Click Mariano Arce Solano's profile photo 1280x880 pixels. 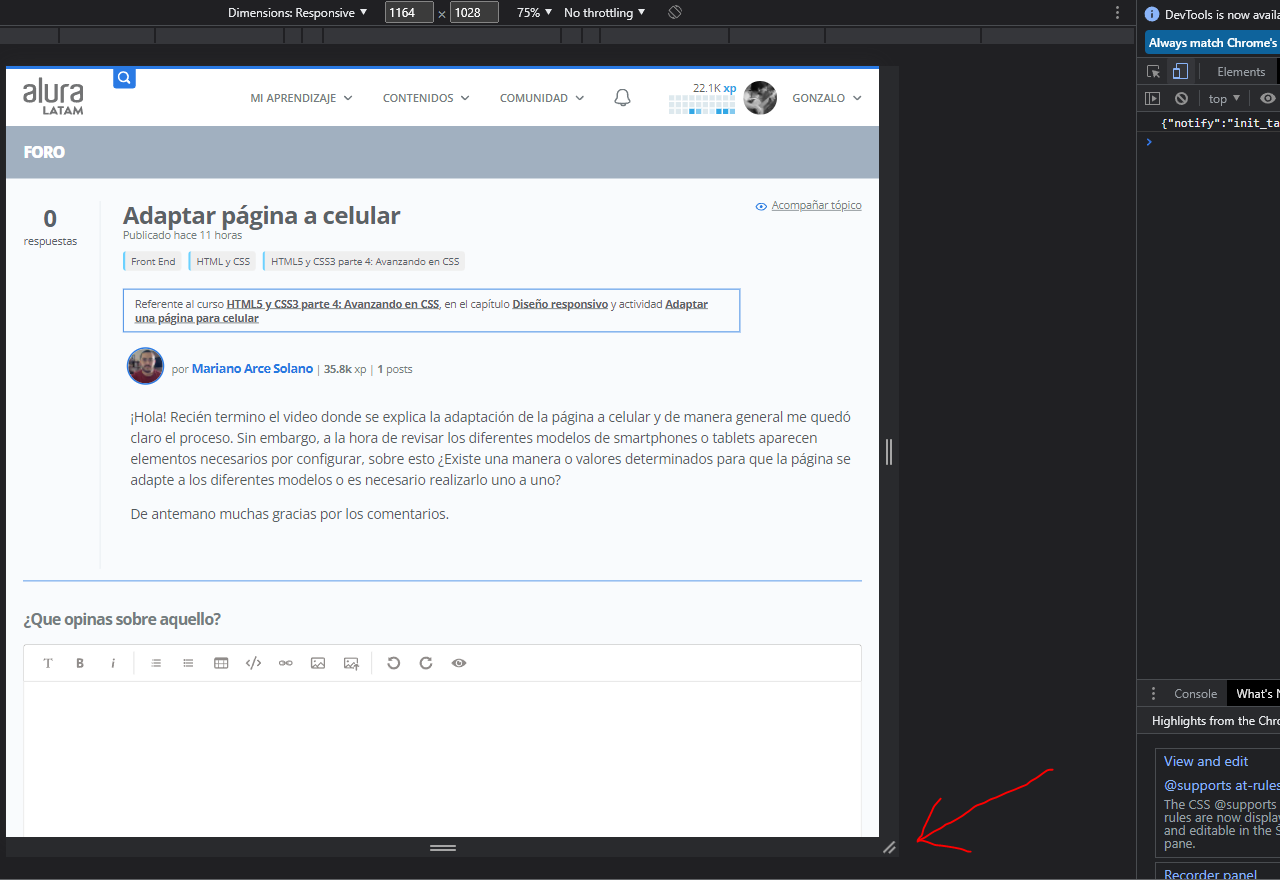pos(145,366)
